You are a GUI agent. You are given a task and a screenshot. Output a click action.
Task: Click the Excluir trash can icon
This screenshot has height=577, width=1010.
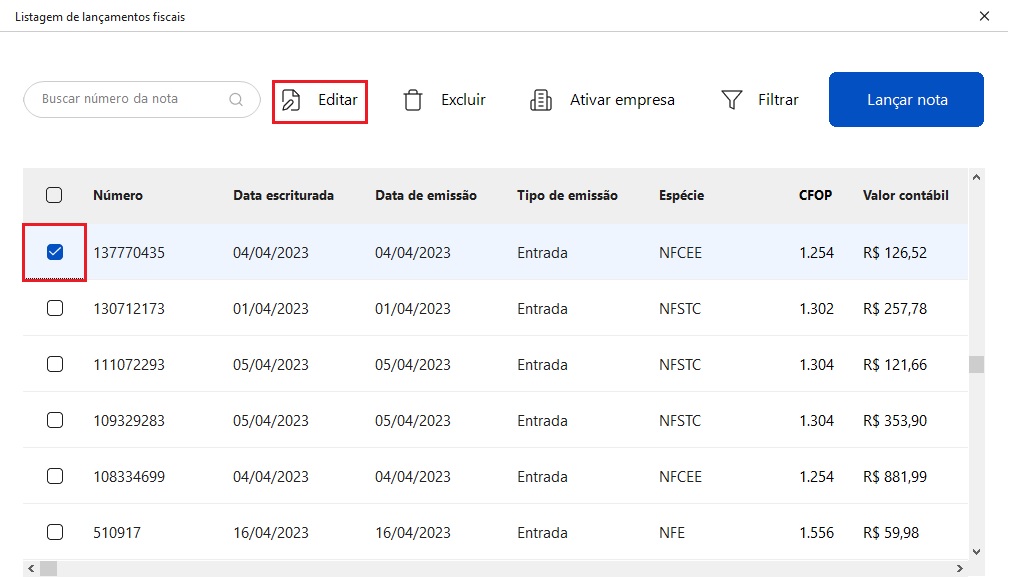[413, 100]
